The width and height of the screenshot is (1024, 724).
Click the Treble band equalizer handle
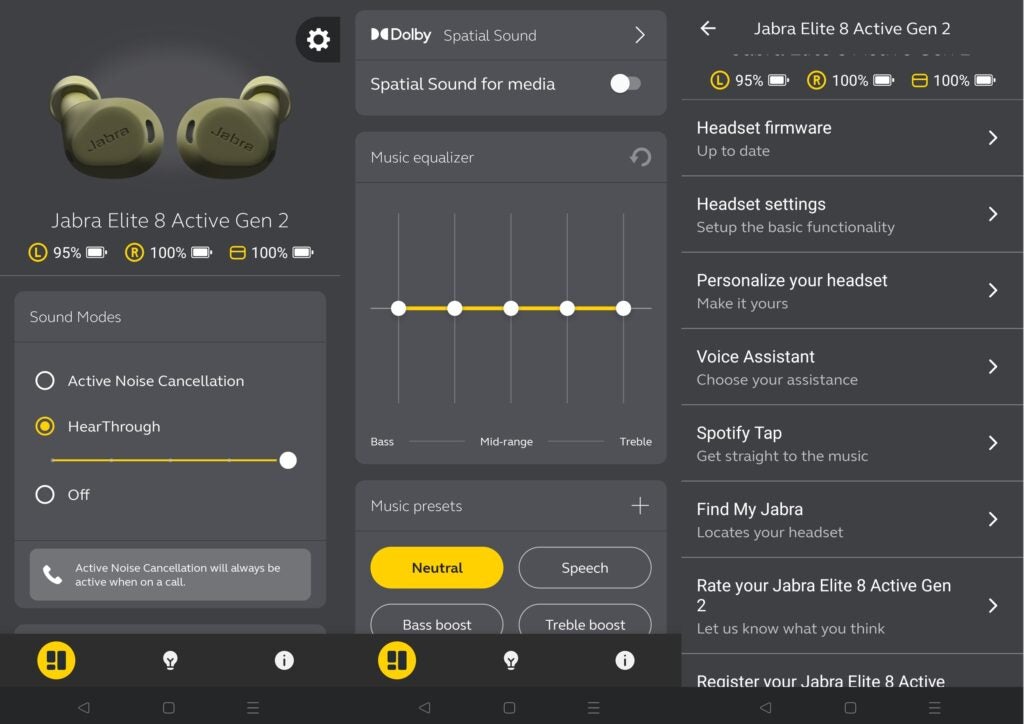[x=624, y=308]
